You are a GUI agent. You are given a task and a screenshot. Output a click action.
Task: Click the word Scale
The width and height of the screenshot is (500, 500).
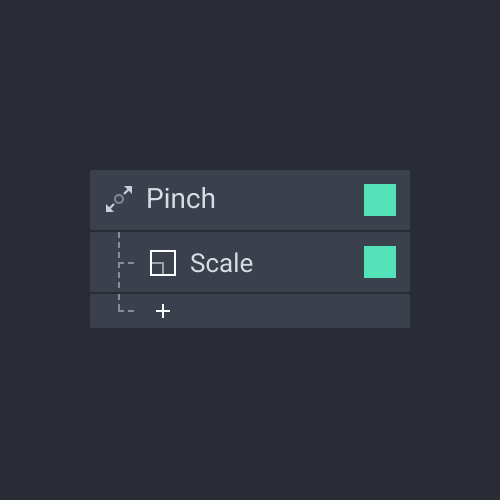click(x=221, y=263)
